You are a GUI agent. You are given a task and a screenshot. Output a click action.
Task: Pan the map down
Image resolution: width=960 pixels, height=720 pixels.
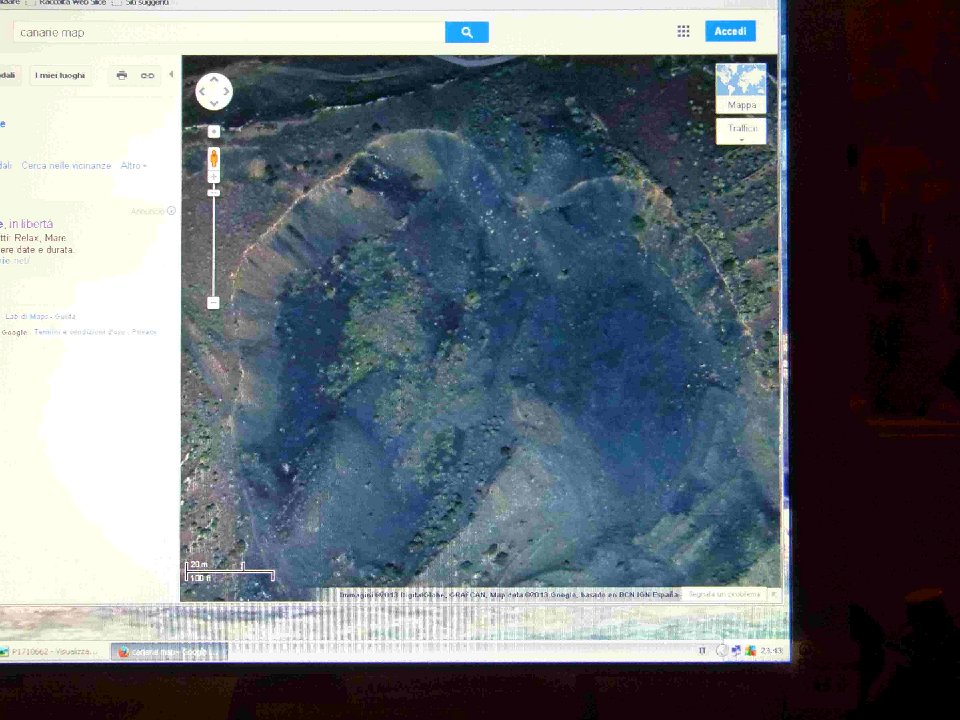pyautogui.click(x=214, y=103)
